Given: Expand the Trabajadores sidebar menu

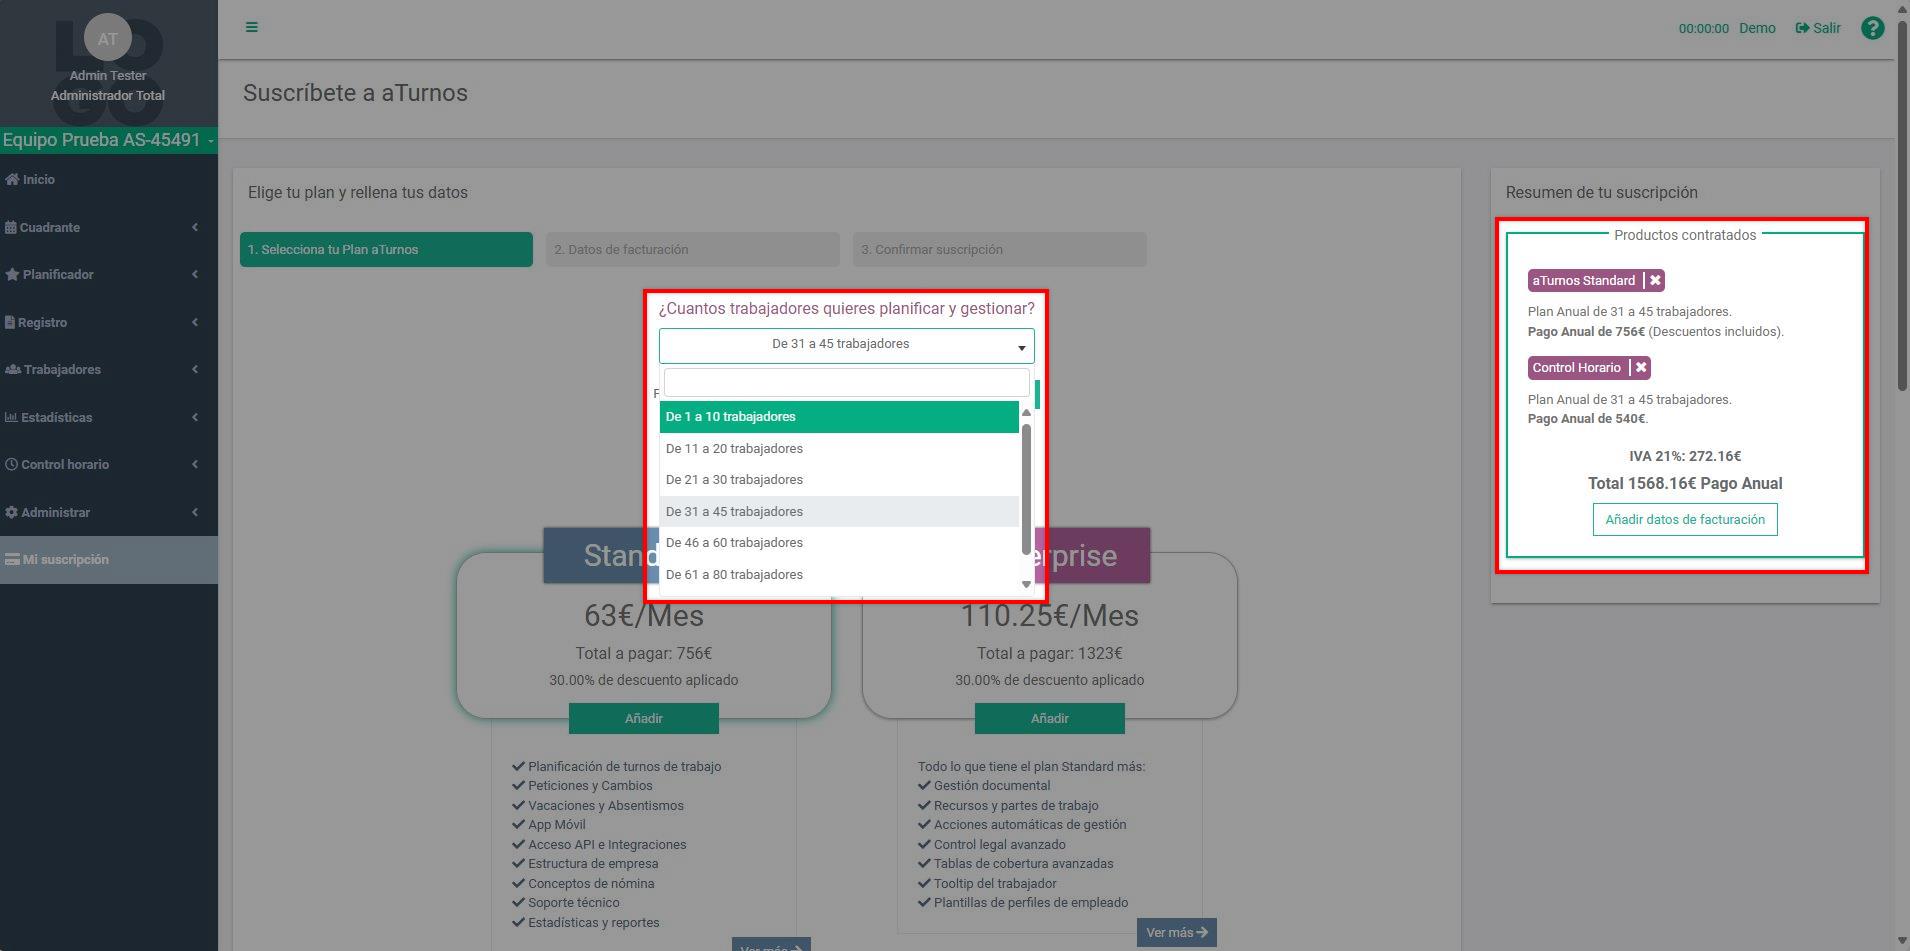Looking at the screenshot, I should 62,370.
